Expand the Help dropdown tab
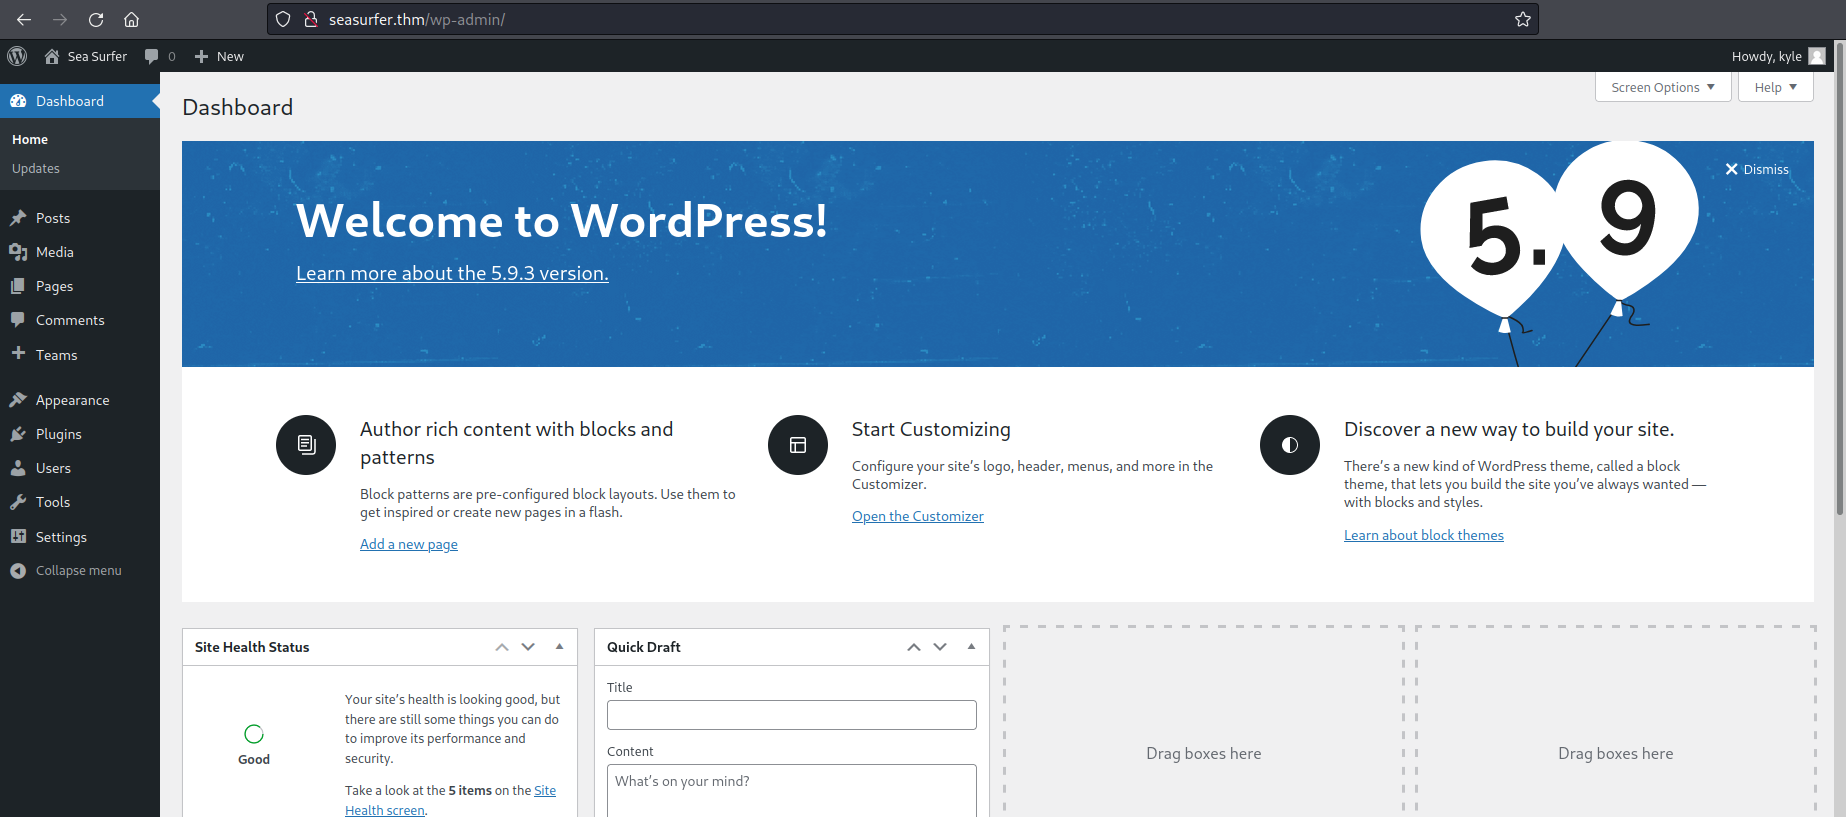1846x817 pixels. tap(1775, 87)
